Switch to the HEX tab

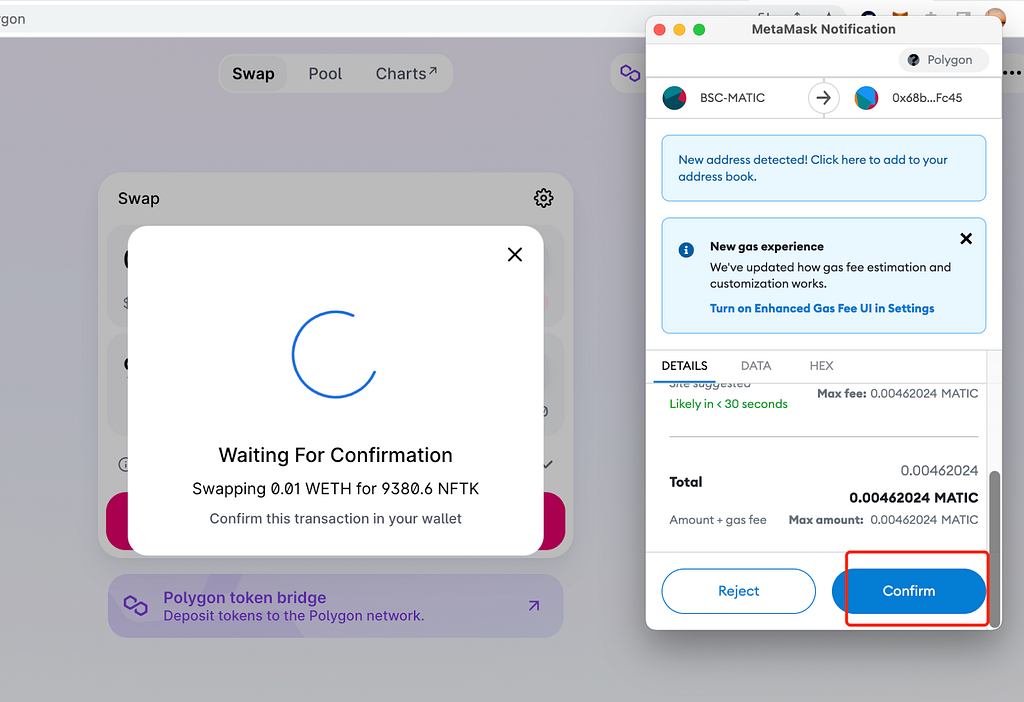(x=821, y=366)
